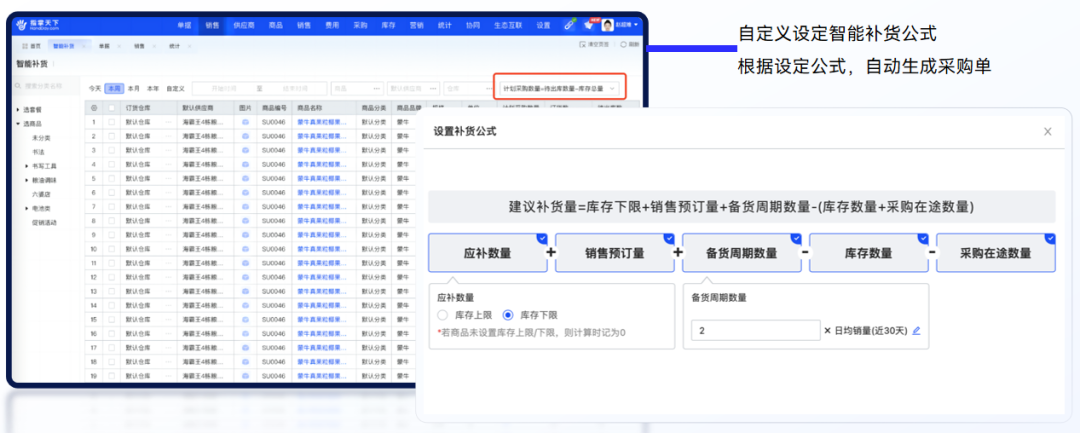The height and width of the screenshot is (433, 1080).
Task: Open the link icon in top navigation bar
Action: tap(569, 25)
